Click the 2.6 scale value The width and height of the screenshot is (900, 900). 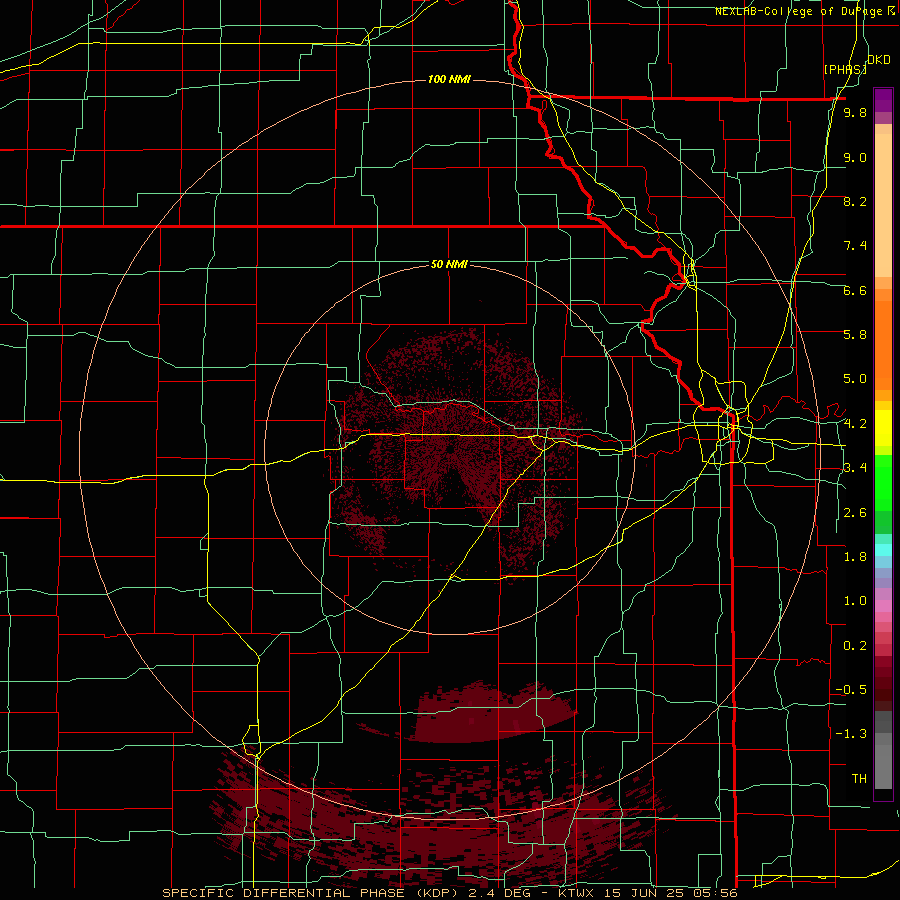(x=855, y=513)
